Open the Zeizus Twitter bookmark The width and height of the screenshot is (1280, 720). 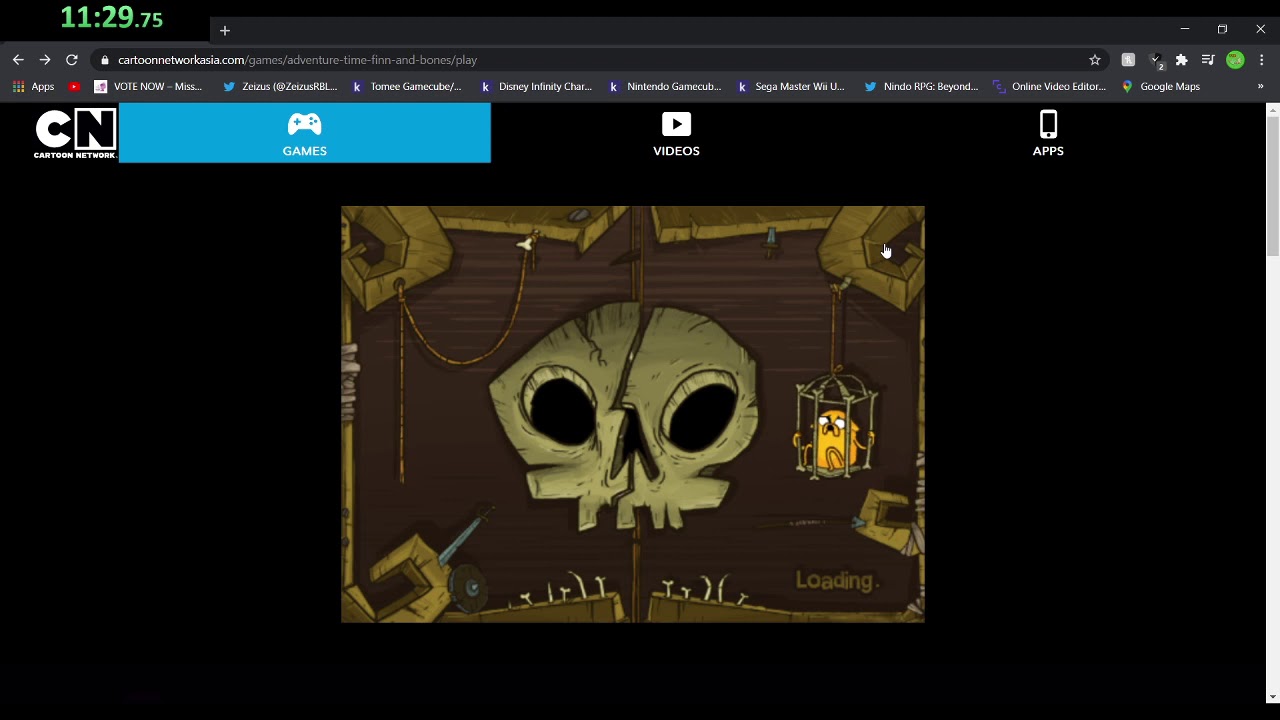(280, 87)
